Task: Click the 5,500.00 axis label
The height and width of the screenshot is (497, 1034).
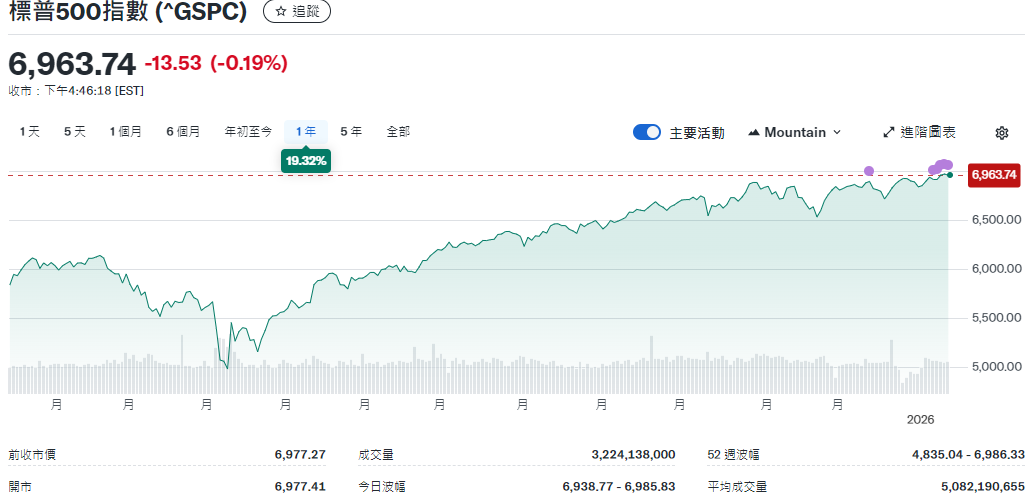Action: coord(997,318)
